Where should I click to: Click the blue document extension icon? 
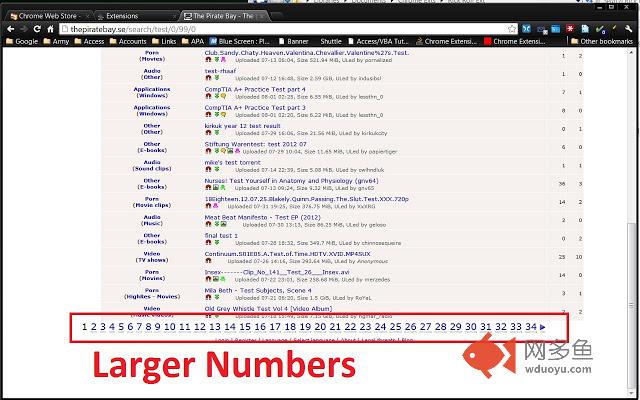tap(585, 29)
